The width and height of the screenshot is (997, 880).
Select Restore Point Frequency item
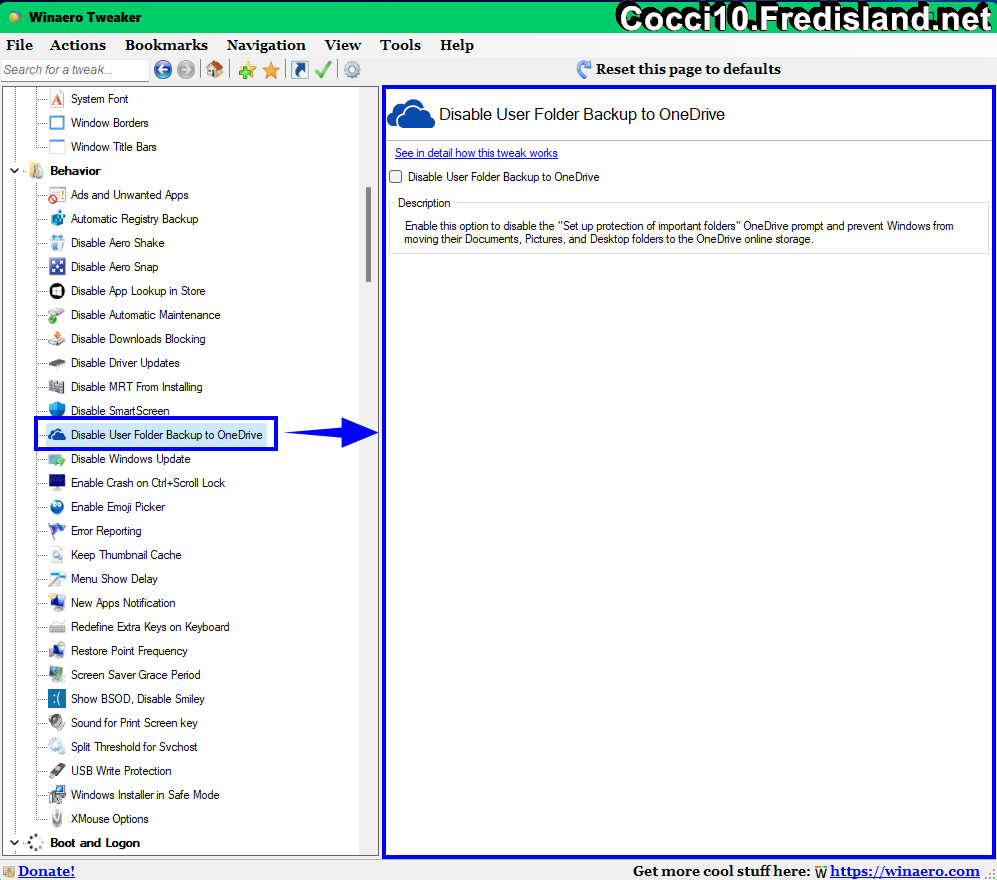129,651
